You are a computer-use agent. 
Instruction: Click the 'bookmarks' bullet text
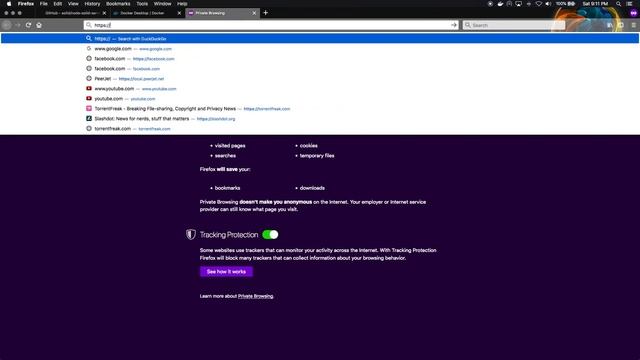click(227, 188)
